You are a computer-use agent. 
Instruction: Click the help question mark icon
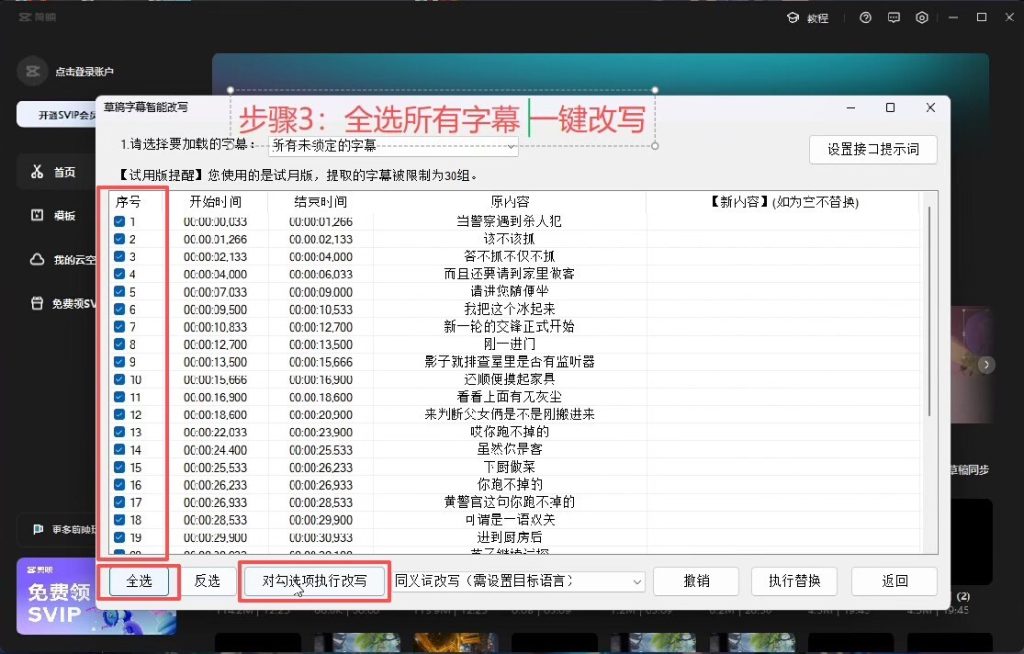coord(865,18)
